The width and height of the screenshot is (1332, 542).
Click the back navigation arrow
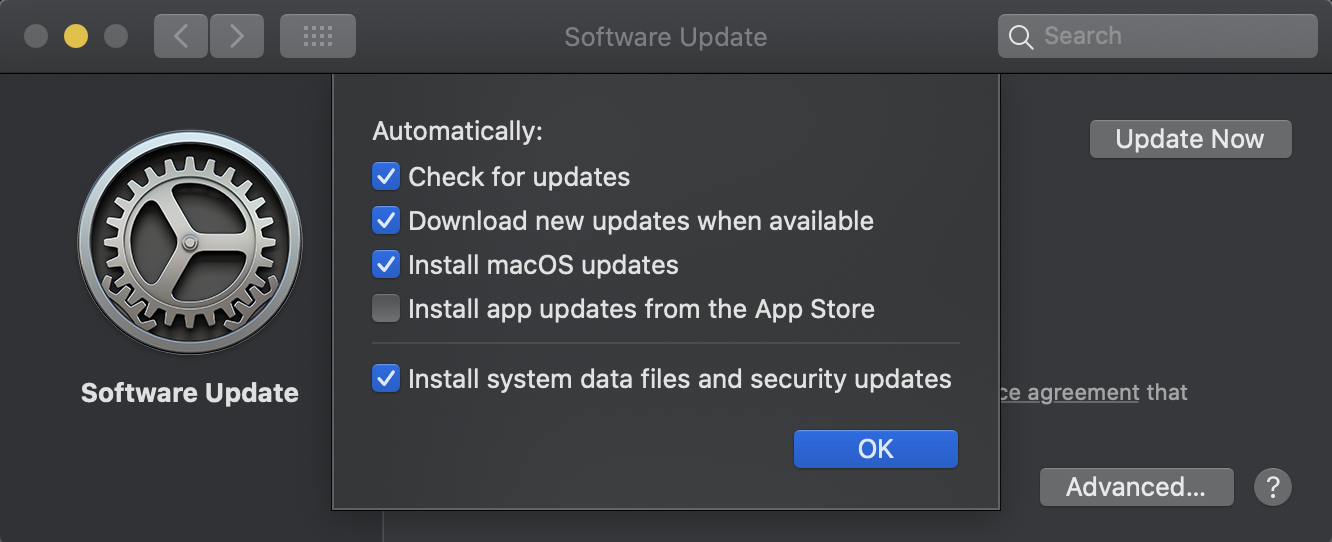coord(181,36)
